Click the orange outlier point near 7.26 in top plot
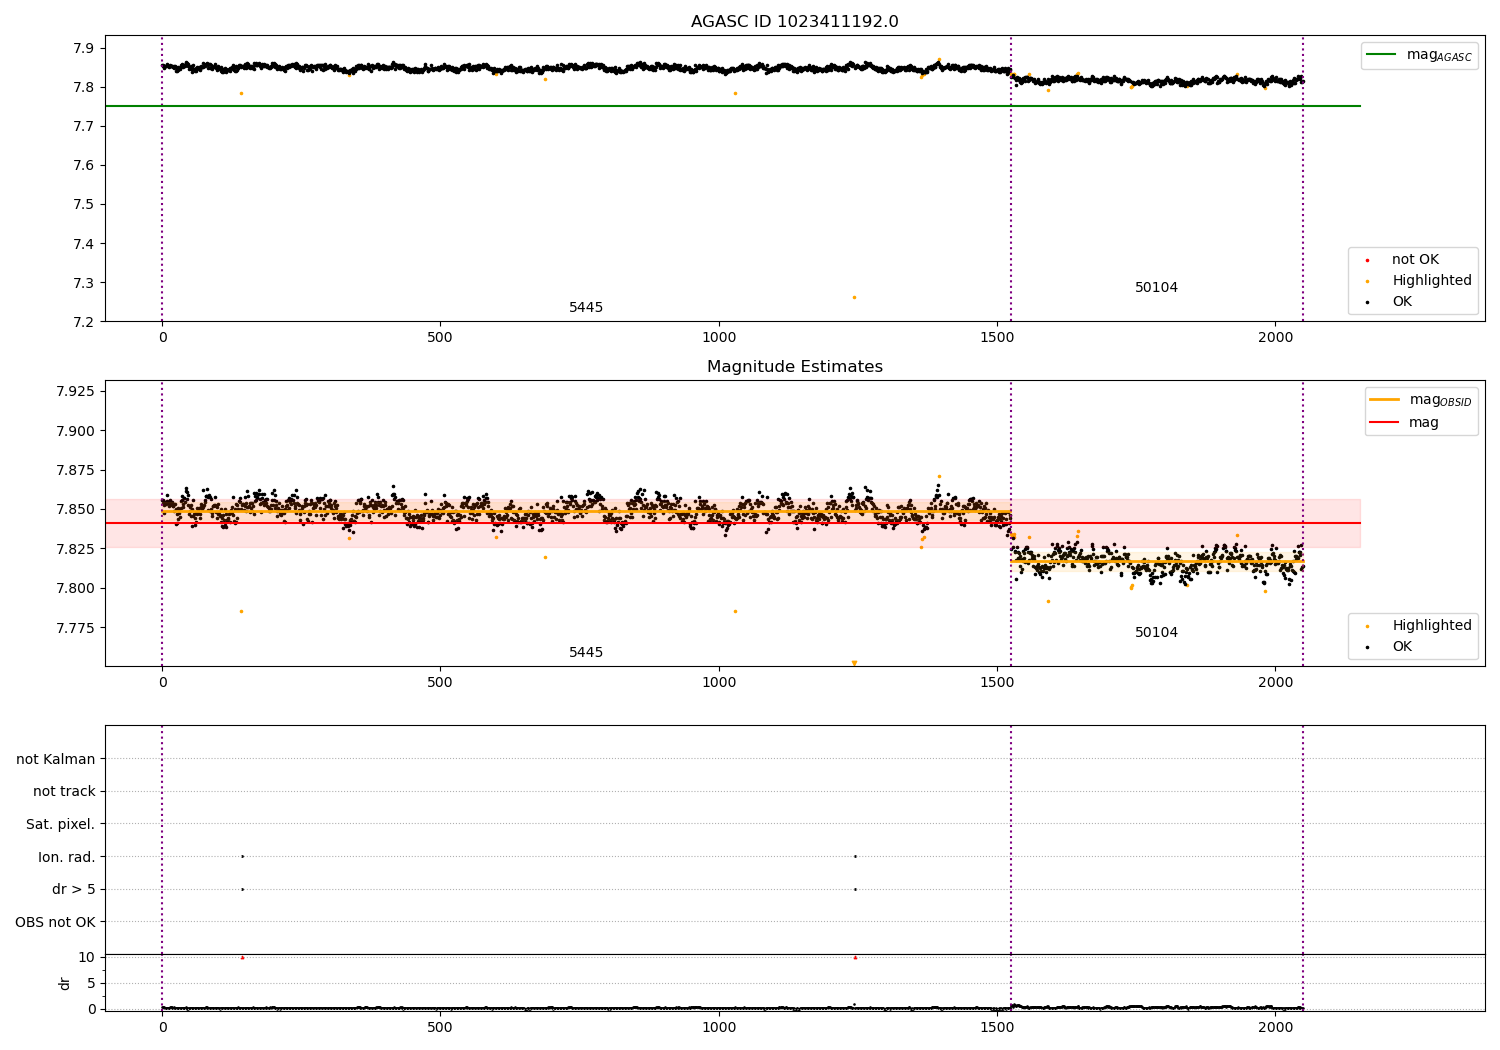Screen dimensions: 1500x1050 click(x=854, y=297)
